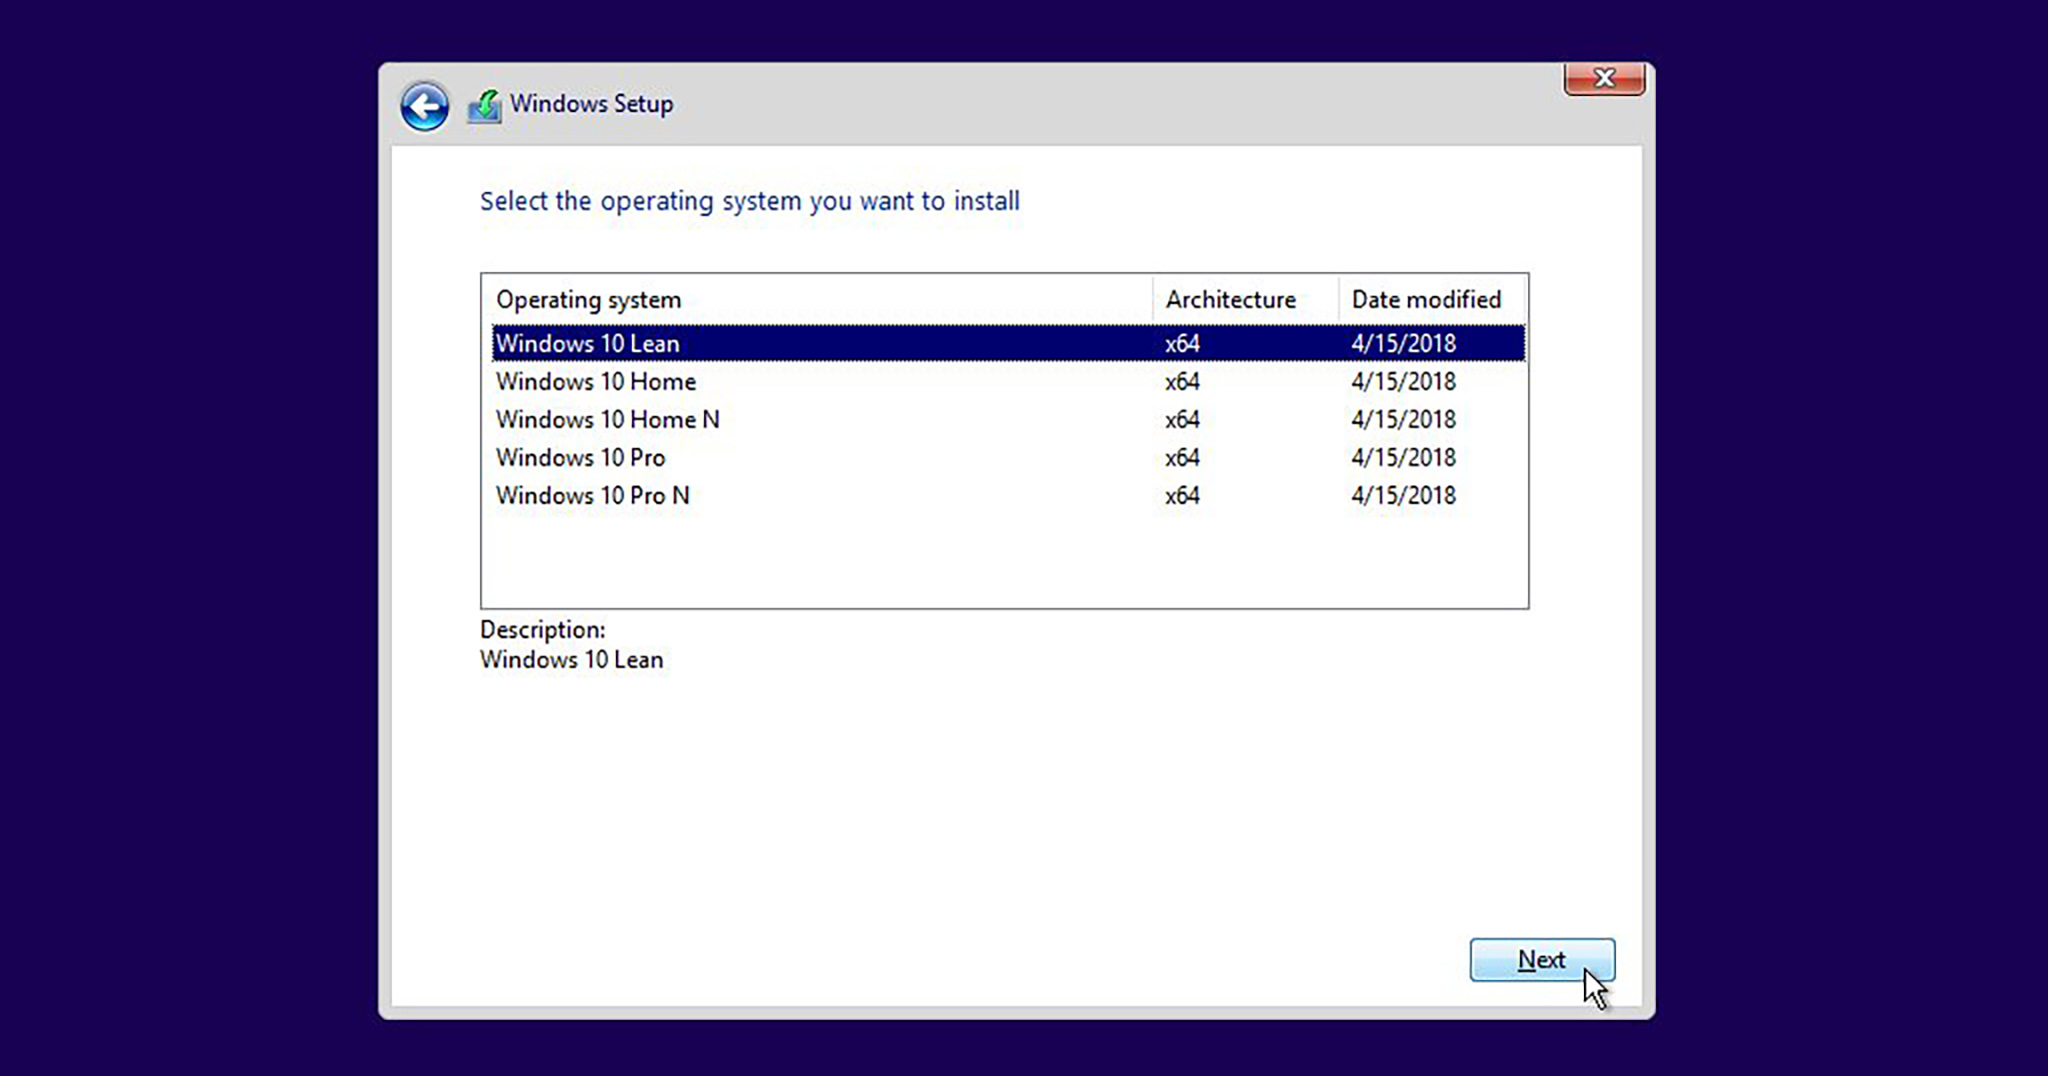Continue with the Next button
This screenshot has width=2048, height=1076.
coord(1542,960)
